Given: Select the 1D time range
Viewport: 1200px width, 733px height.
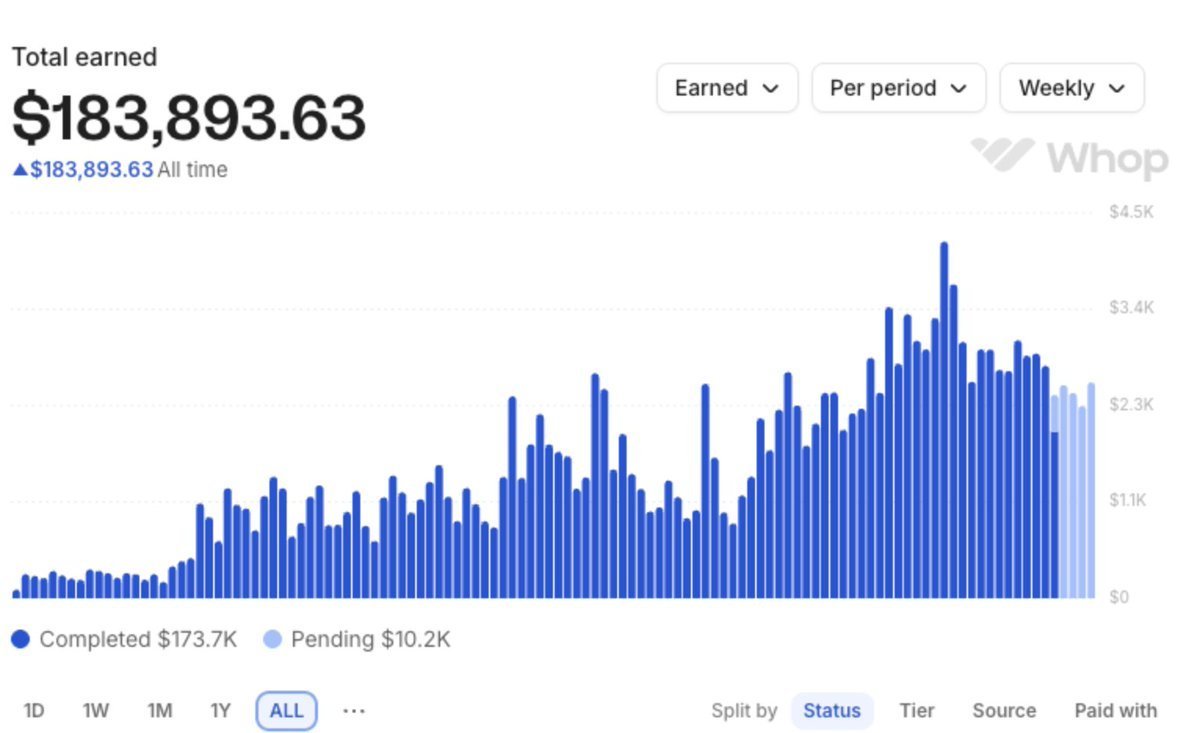Looking at the screenshot, I should click(34, 711).
